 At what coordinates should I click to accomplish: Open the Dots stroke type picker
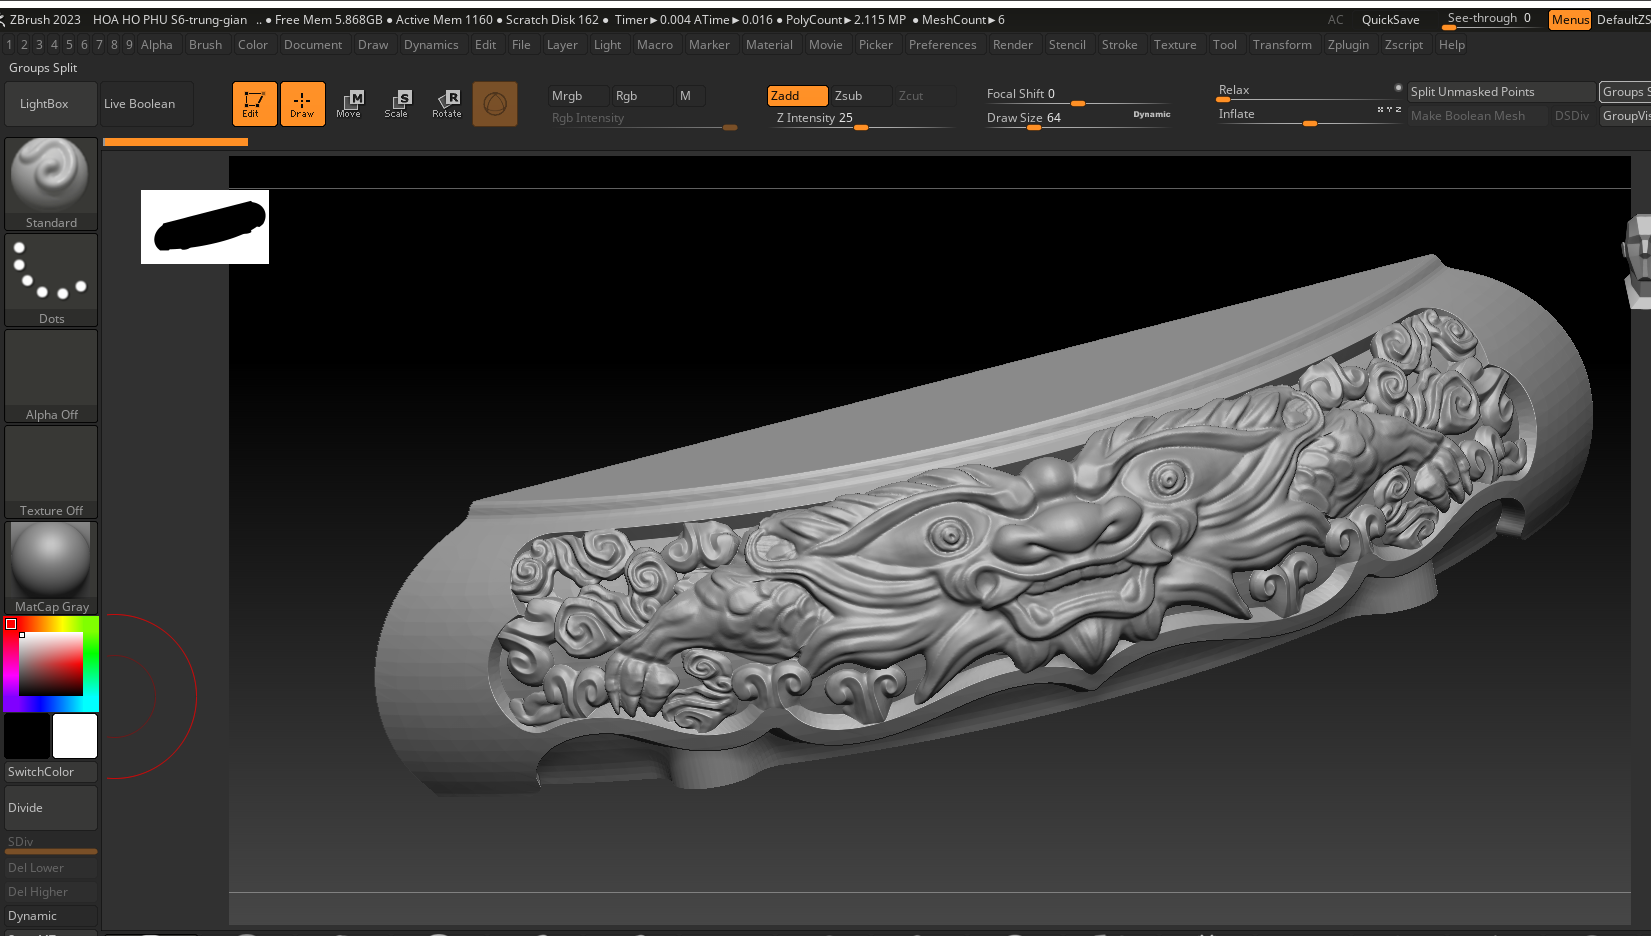[x=51, y=279]
